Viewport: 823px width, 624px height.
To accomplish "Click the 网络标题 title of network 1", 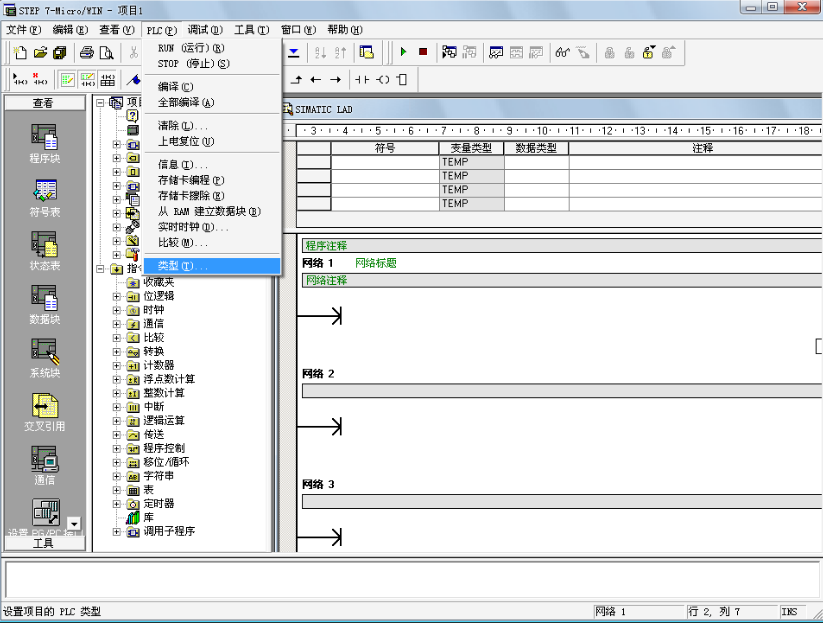I will [376, 263].
